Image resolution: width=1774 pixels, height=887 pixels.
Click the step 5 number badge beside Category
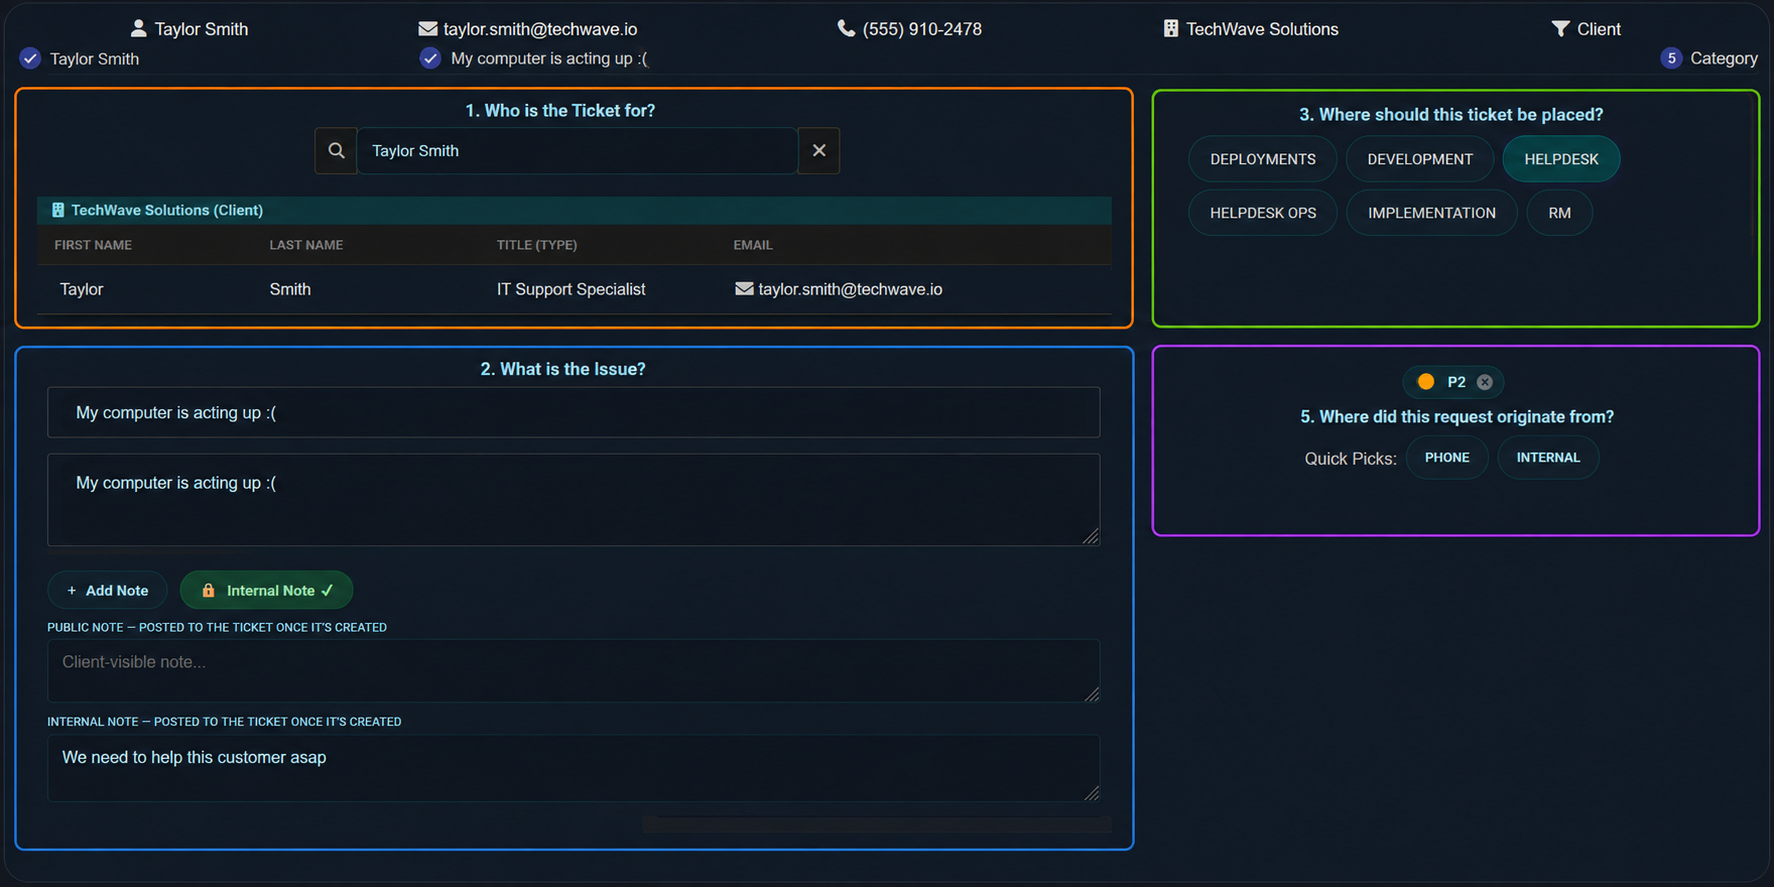(1671, 58)
